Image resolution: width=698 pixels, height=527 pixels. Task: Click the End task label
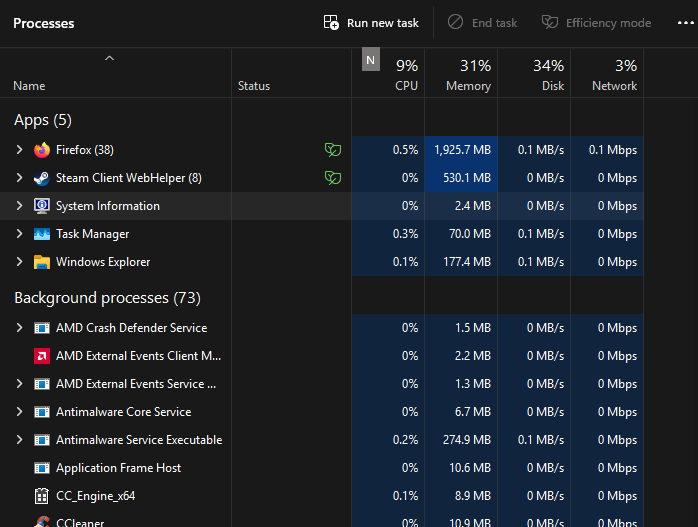coord(495,23)
